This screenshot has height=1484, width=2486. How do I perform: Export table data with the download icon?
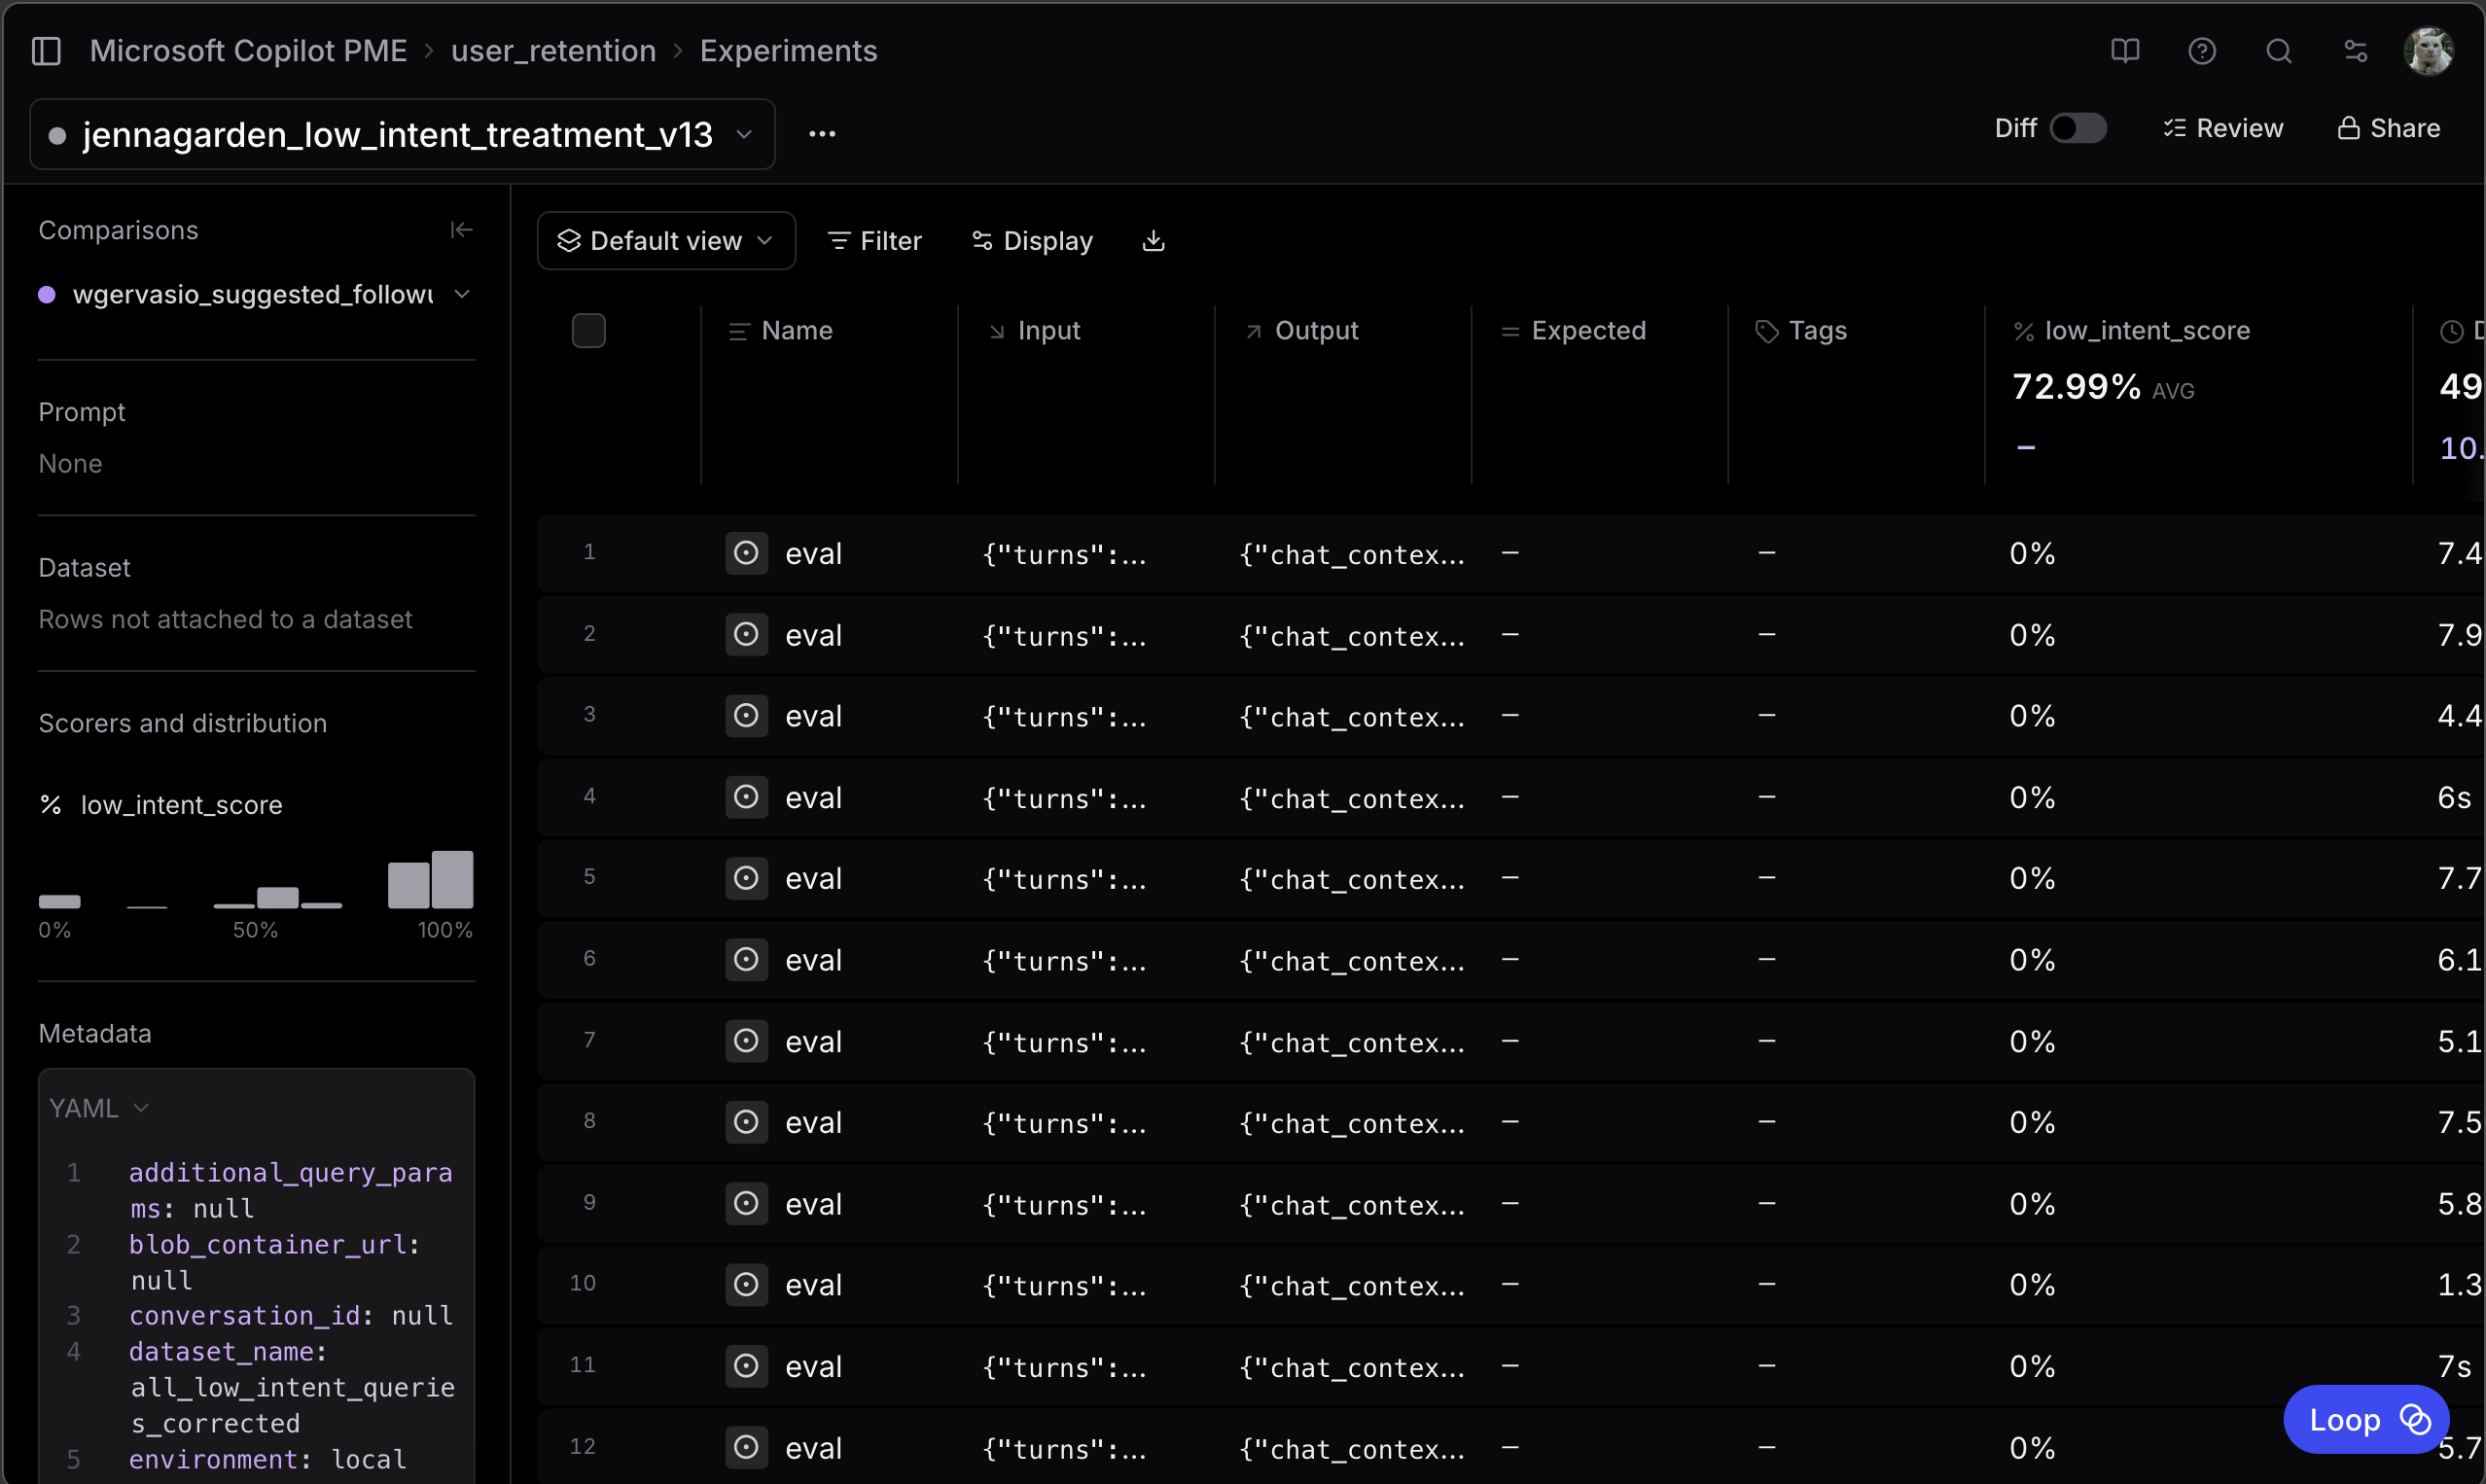coord(1152,240)
